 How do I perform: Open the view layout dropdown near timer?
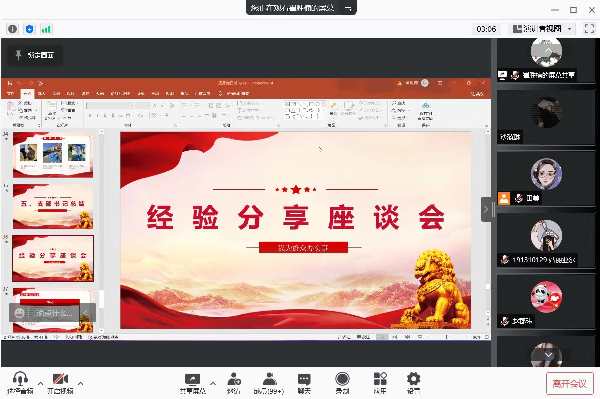click(x=543, y=29)
